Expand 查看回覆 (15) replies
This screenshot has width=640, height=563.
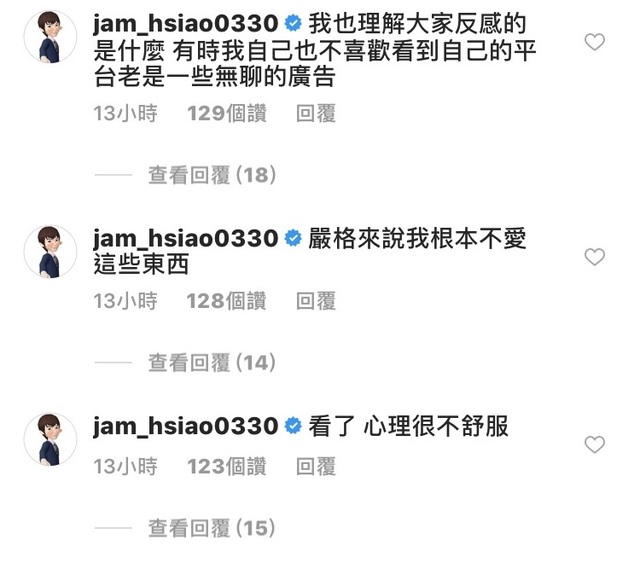point(211,528)
